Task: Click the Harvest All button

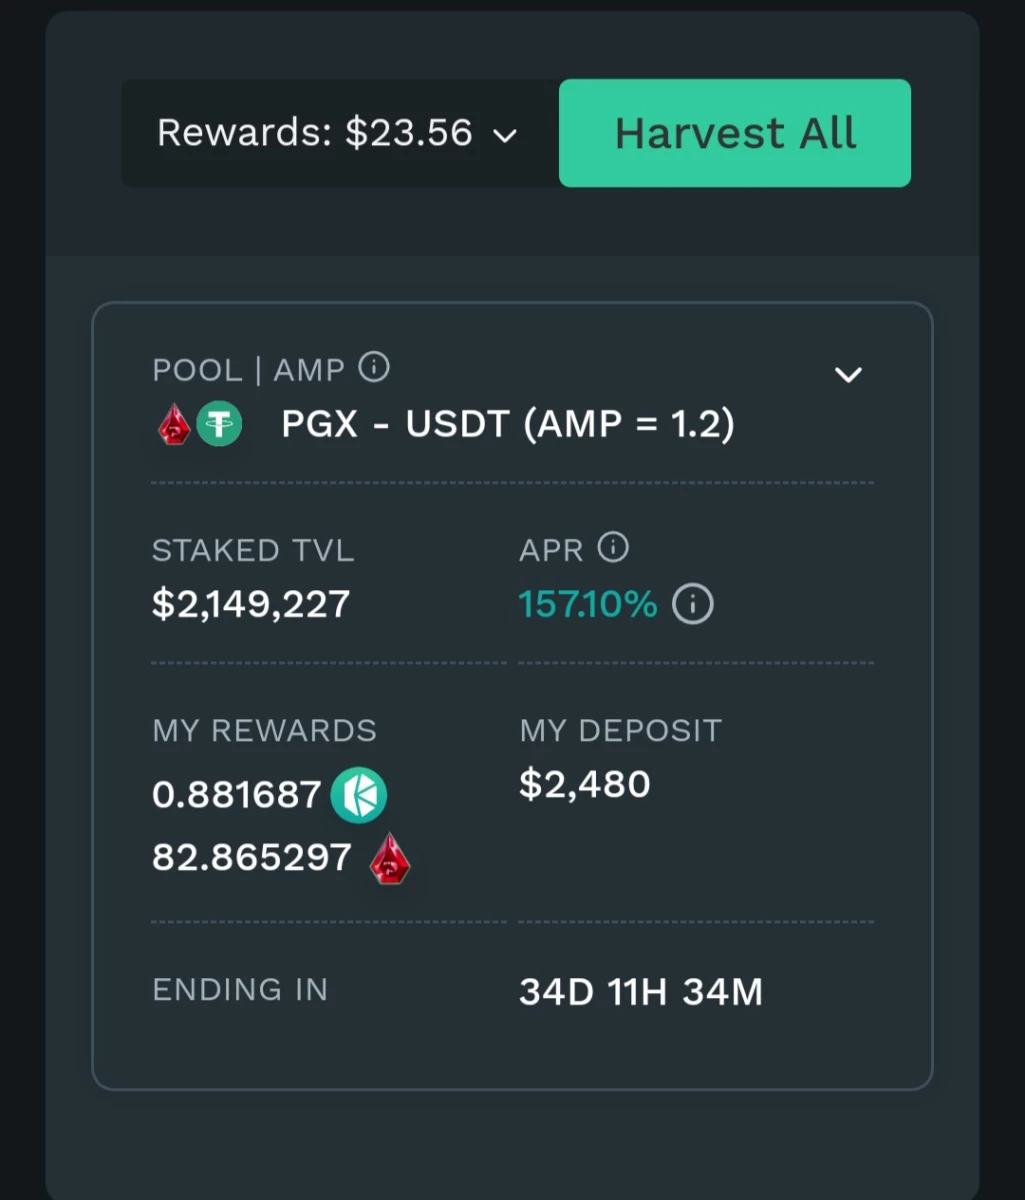Action: [x=735, y=133]
